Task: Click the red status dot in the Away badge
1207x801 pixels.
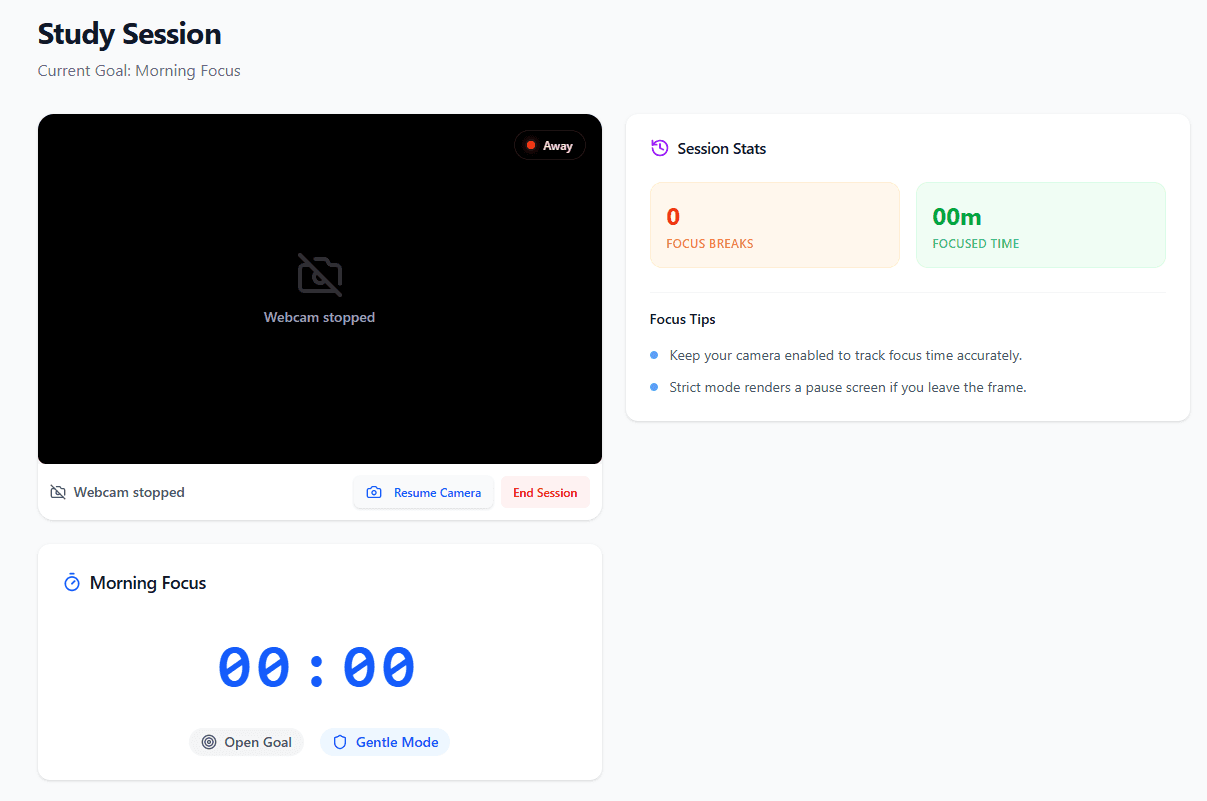Action: 531,144
